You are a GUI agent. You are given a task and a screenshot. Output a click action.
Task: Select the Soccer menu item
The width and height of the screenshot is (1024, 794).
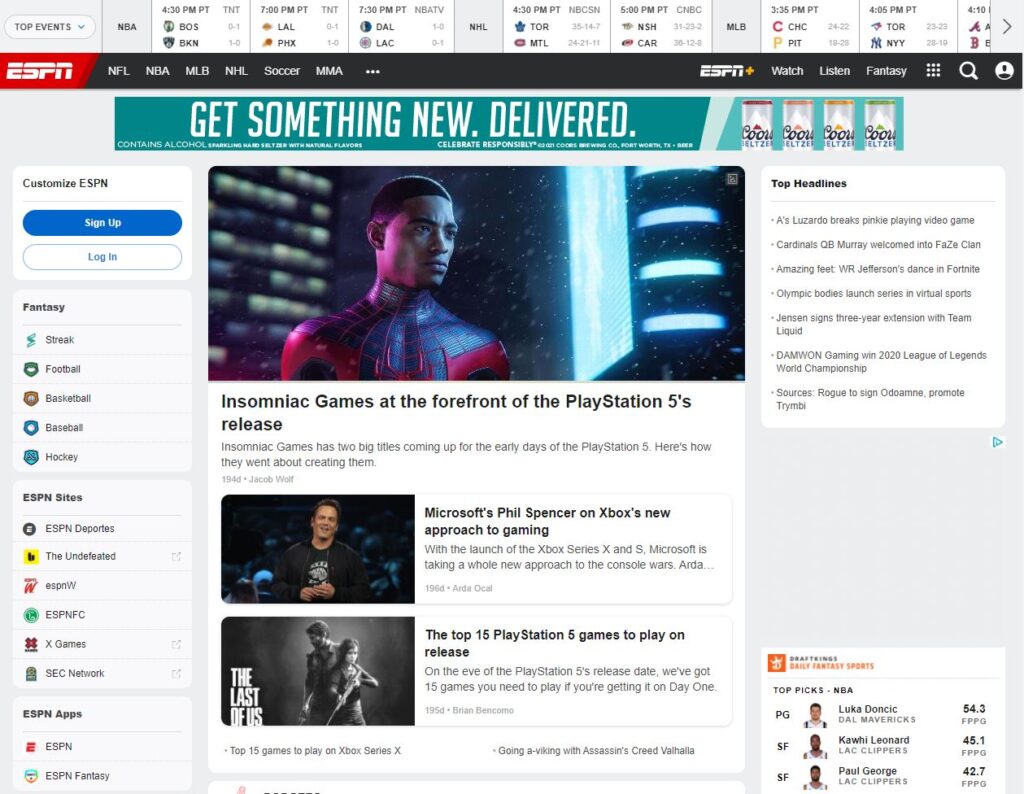pyautogui.click(x=282, y=71)
